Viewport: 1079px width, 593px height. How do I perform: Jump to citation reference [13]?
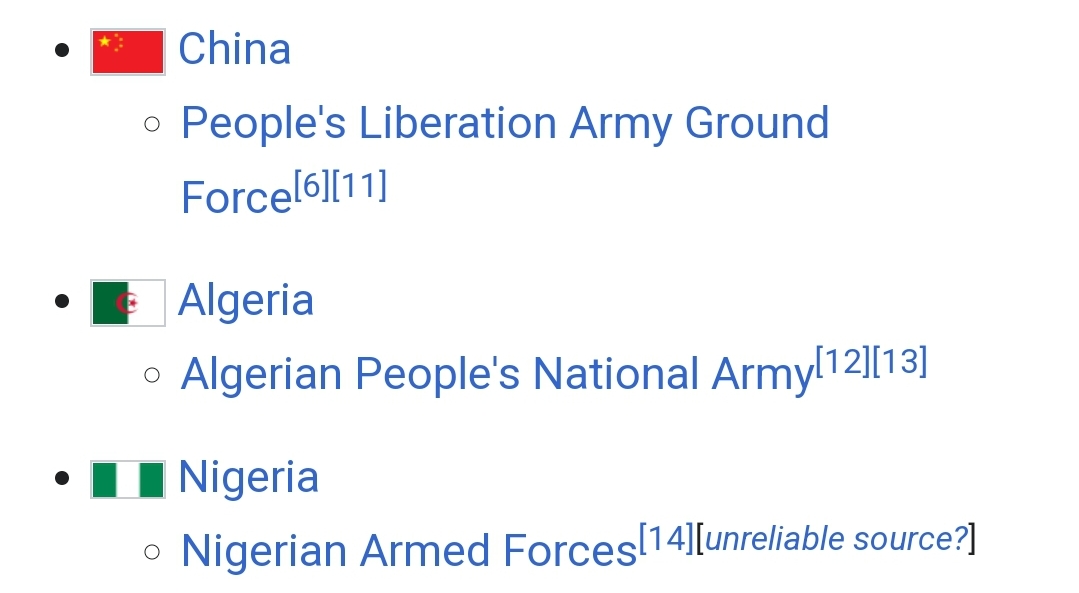click(900, 362)
